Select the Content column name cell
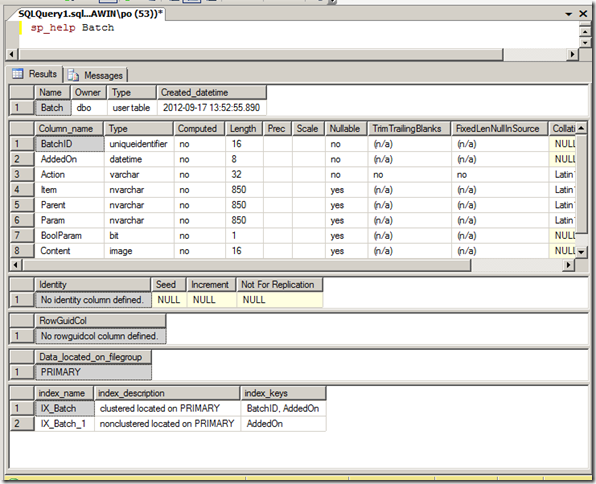 coord(69,251)
